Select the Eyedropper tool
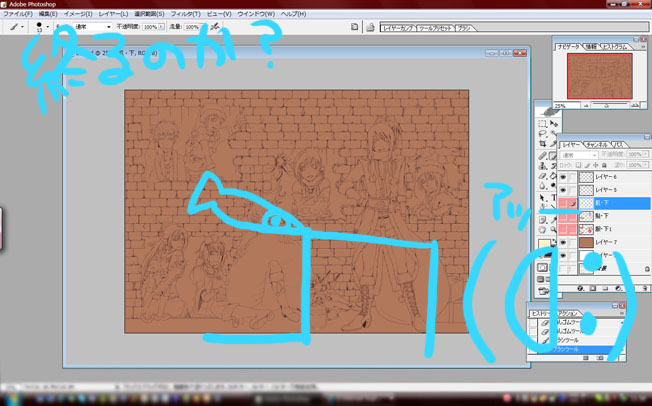 [553, 219]
